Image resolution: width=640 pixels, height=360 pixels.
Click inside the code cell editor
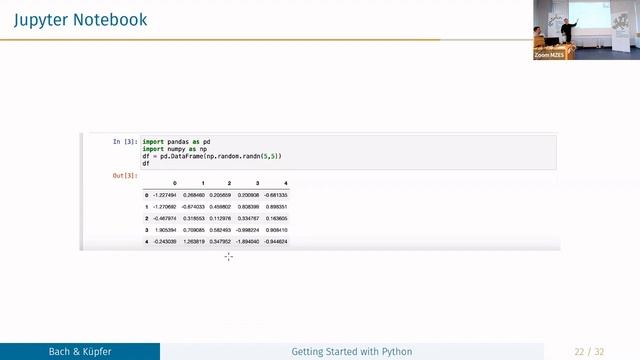348,152
